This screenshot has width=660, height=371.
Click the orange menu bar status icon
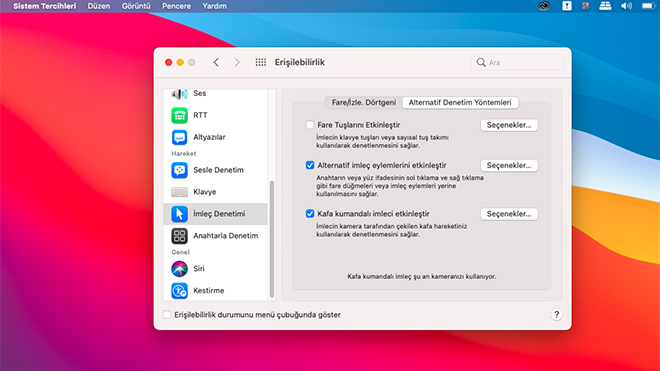click(585, 6)
